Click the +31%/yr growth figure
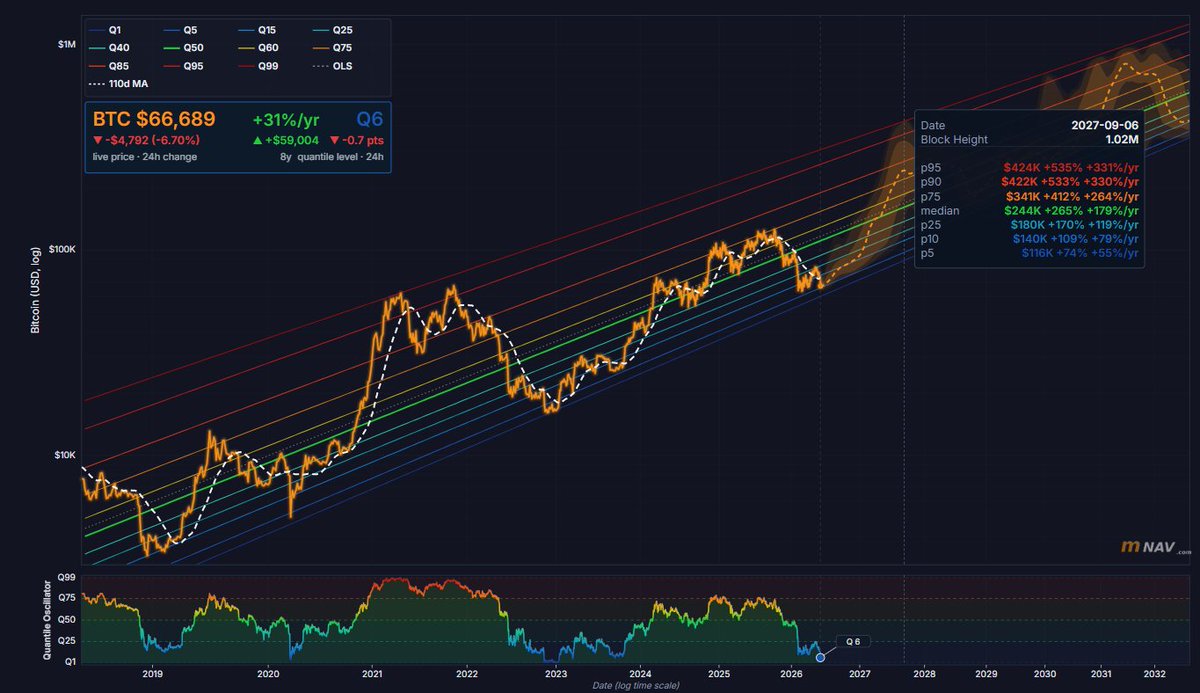Viewport: 1200px width, 693px height. (x=286, y=120)
